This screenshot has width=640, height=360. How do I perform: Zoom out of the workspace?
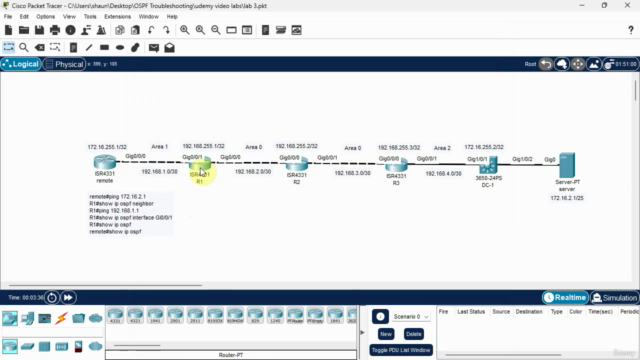[216, 30]
